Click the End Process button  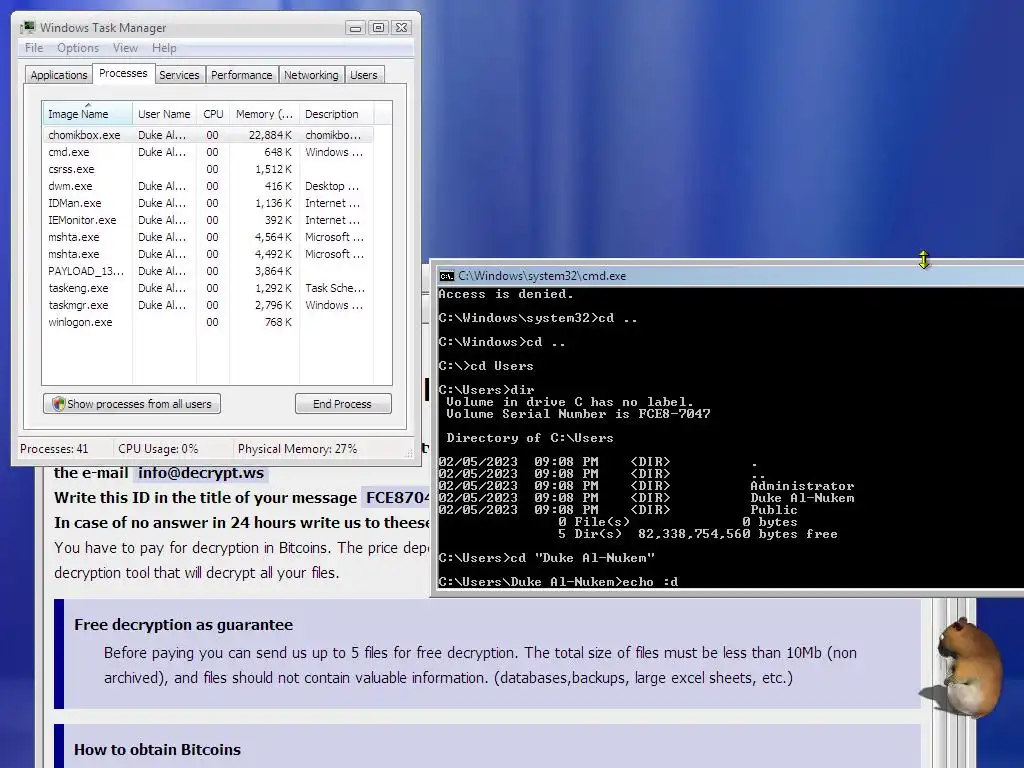coord(343,404)
